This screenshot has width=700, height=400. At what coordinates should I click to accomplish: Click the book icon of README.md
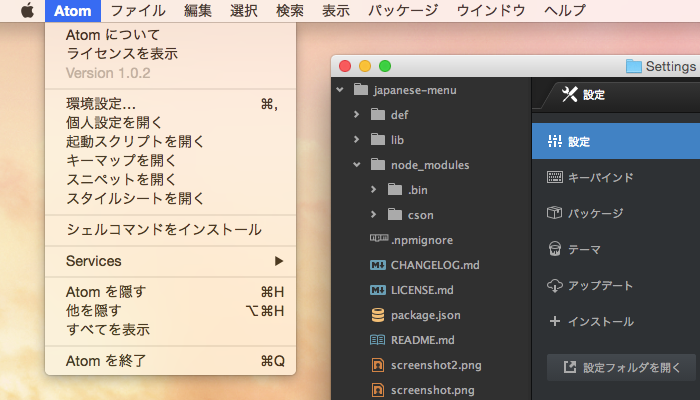pos(378,340)
